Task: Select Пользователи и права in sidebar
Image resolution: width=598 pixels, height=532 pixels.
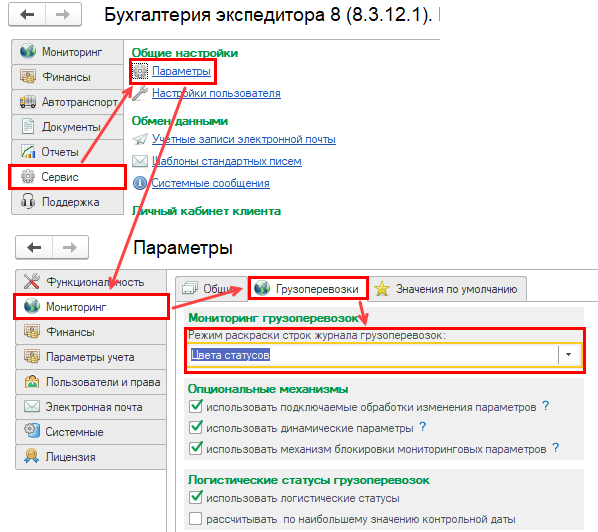Action: pyautogui.click(x=91, y=382)
